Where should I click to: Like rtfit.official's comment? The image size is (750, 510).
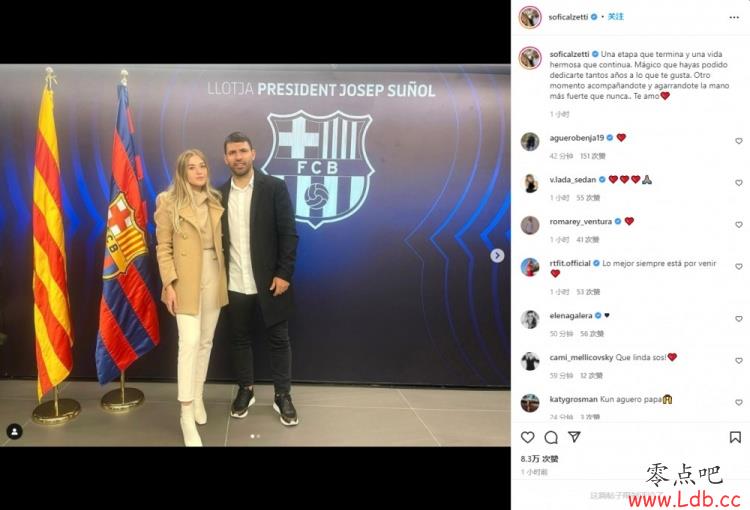coord(739,266)
